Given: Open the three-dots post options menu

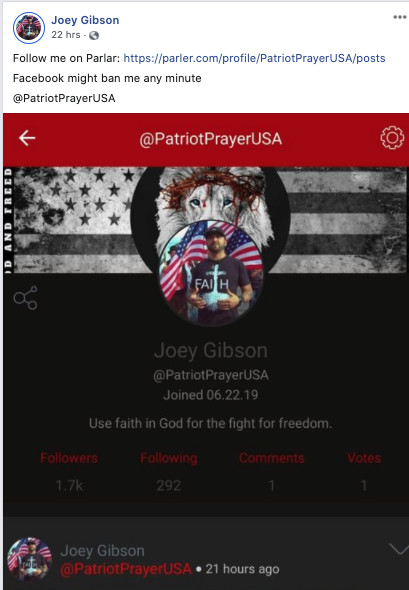Looking at the screenshot, I should 400,17.
